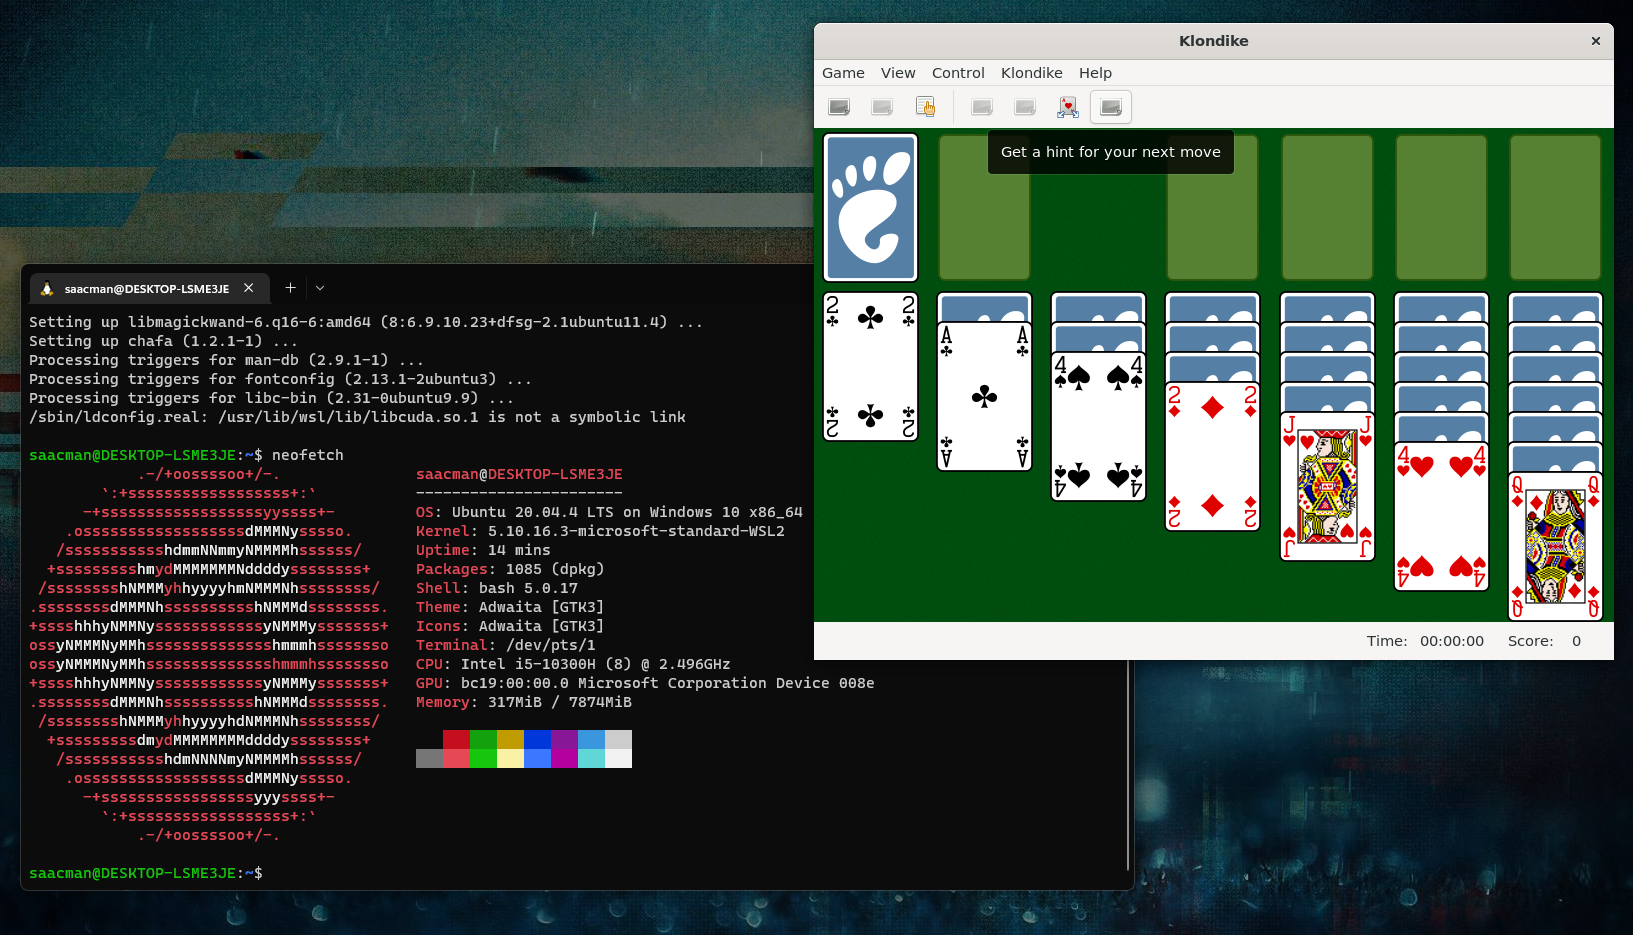The image size is (1633, 935).
Task: Click the Redo icon beside the Deal icon
Action: (1025, 107)
